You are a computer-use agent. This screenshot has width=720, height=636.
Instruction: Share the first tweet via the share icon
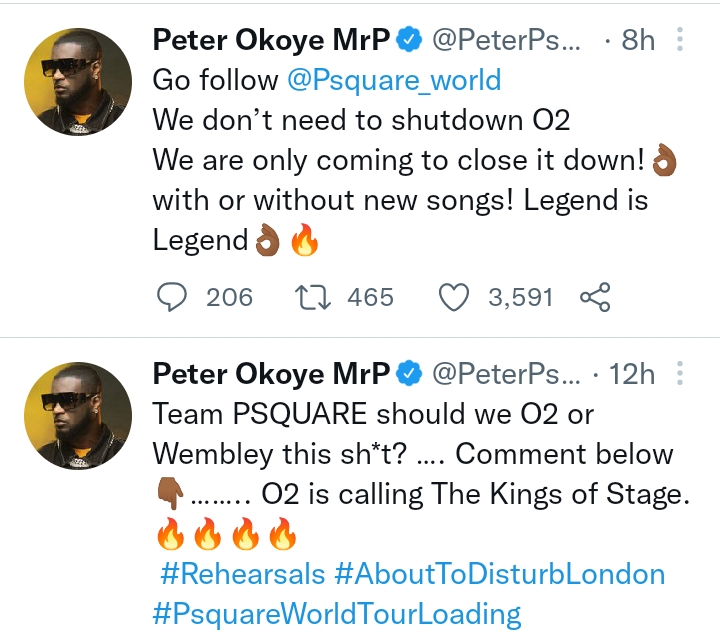595,297
